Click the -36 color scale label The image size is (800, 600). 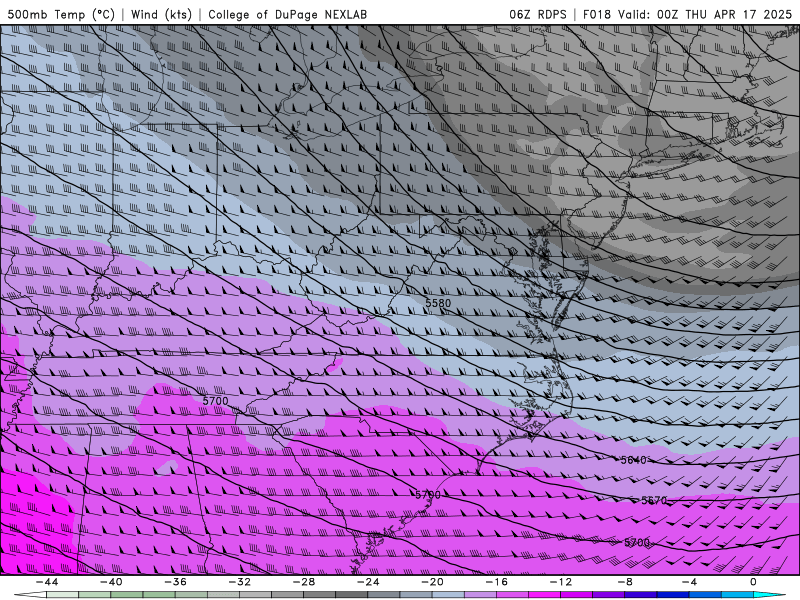coord(176,582)
